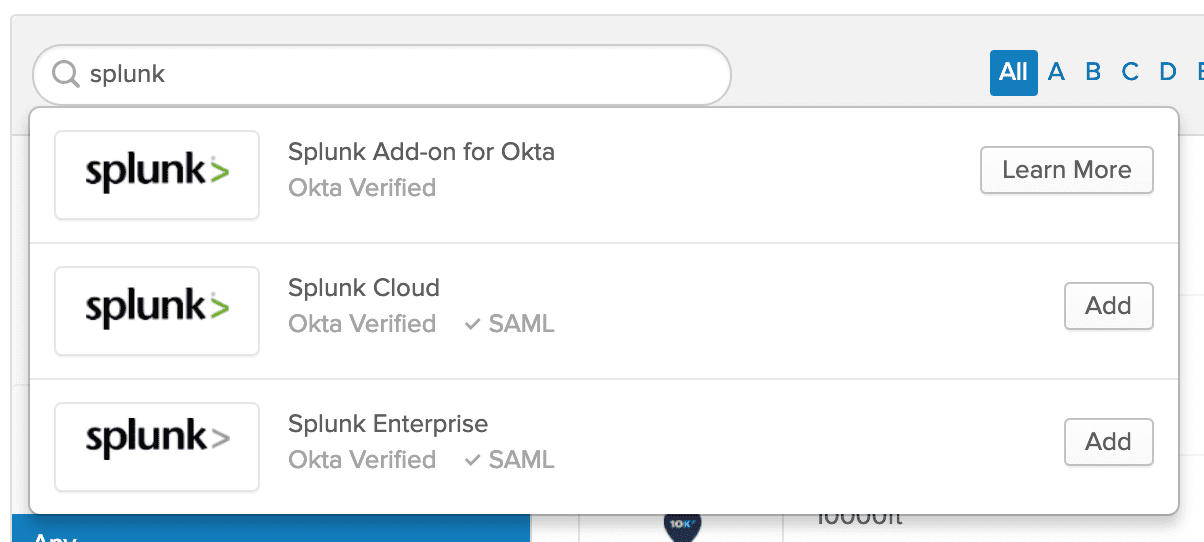Open Splunk Add-on for Okta logo

point(157,175)
